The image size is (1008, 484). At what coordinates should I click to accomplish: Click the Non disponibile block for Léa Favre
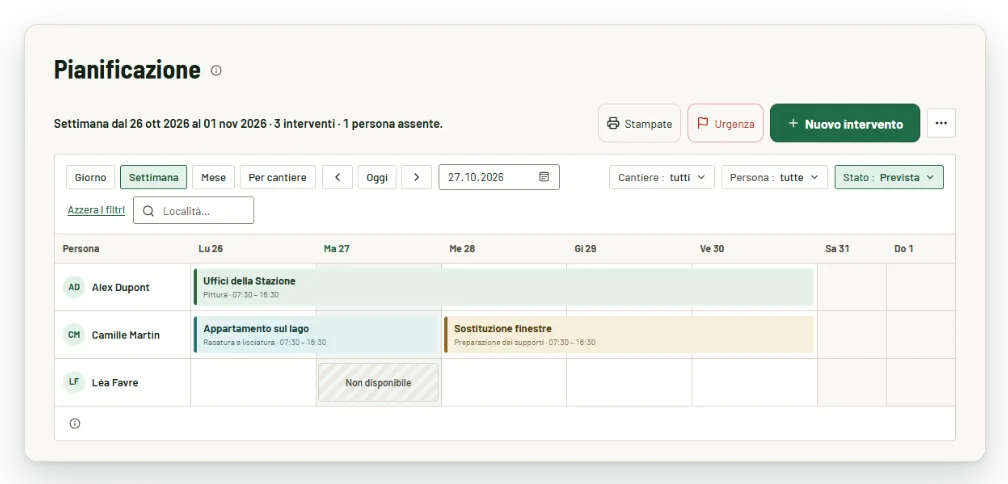point(378,382)
